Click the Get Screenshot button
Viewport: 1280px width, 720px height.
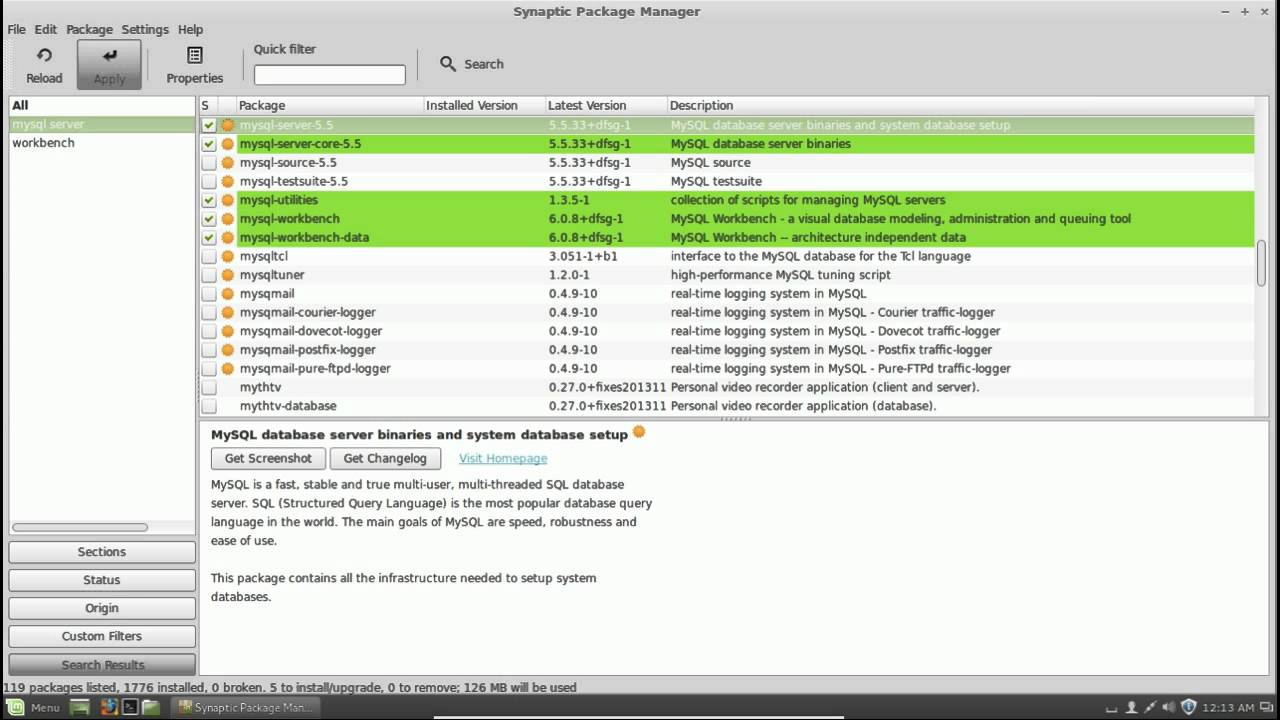pos(268,458)
